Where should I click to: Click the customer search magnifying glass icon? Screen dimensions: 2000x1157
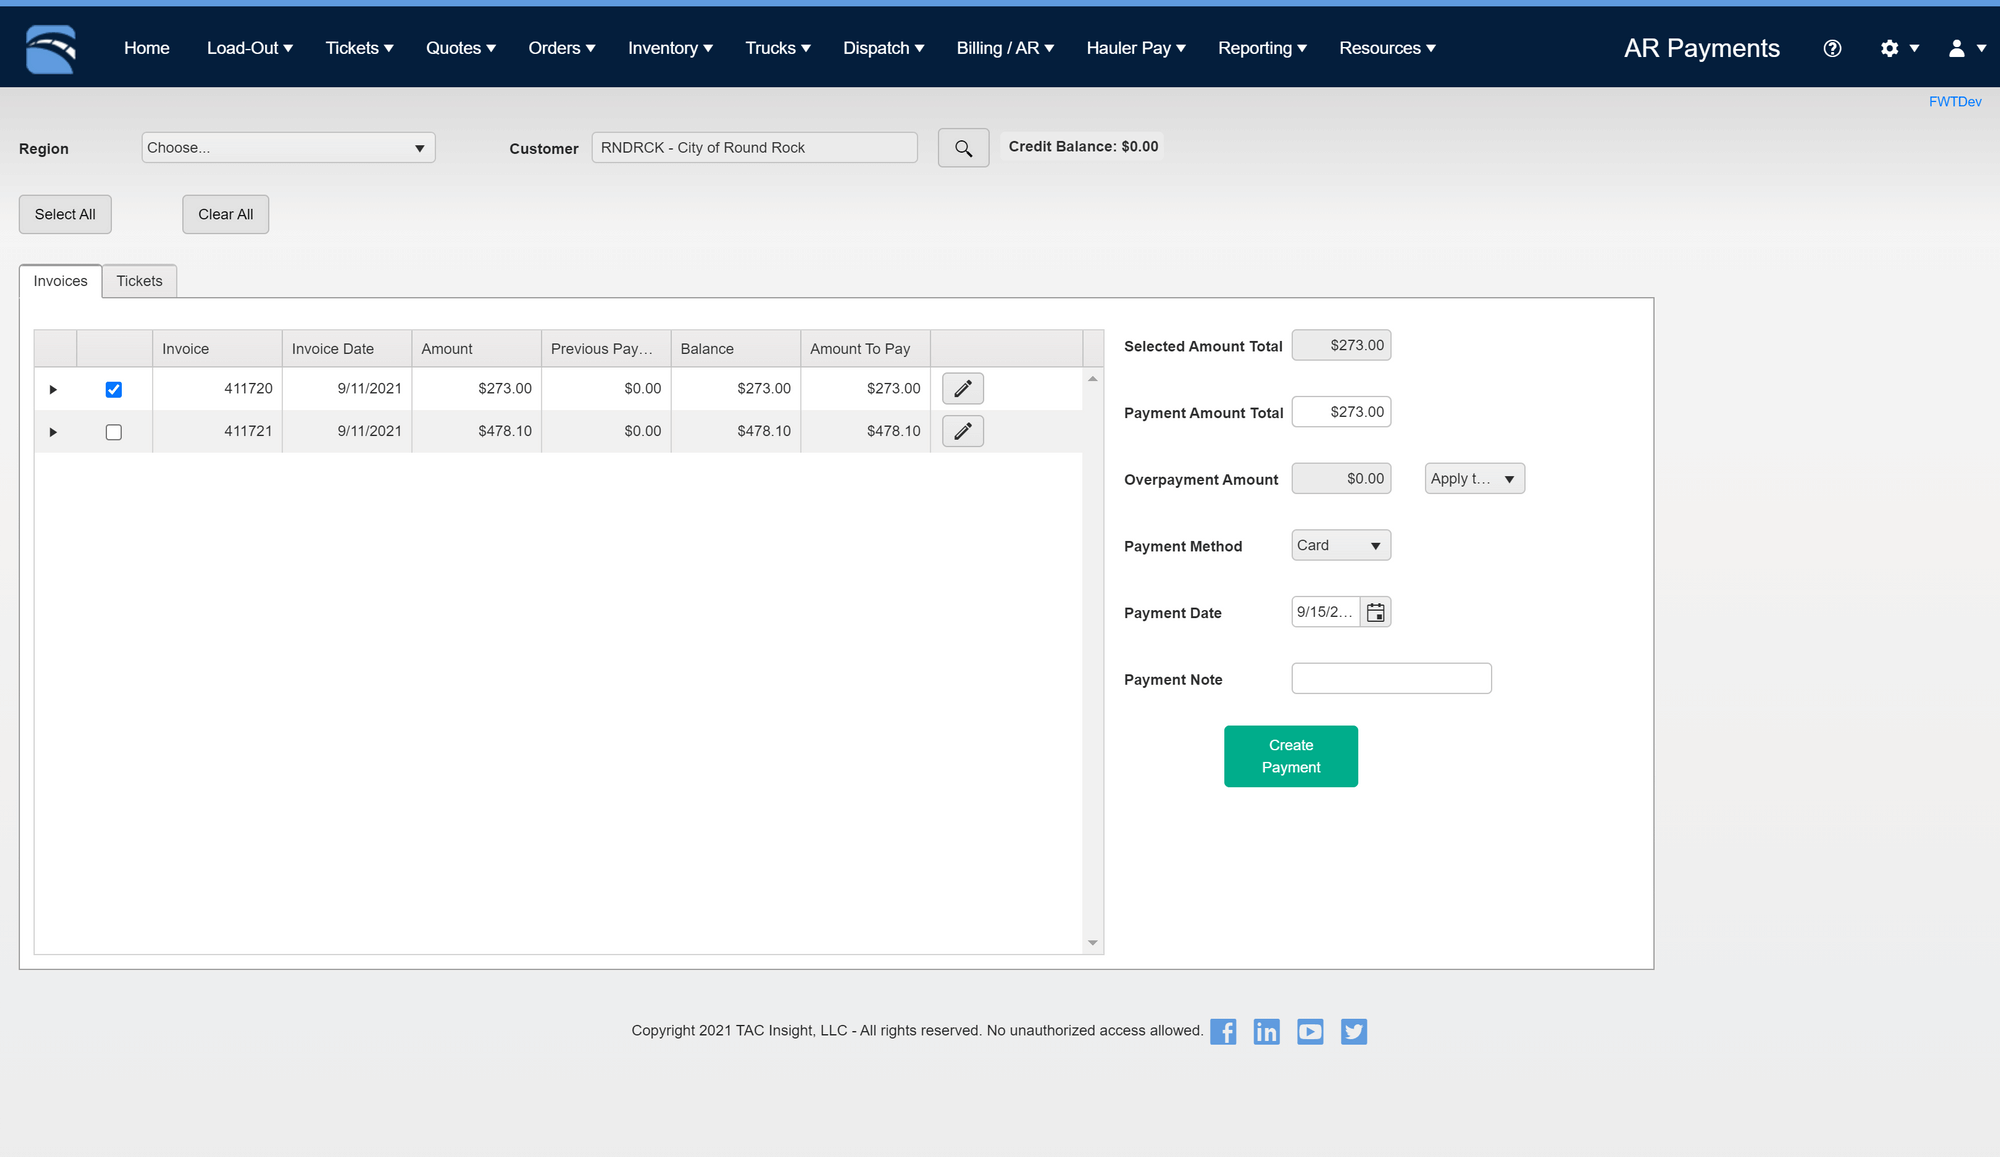[x=963, y=147]
